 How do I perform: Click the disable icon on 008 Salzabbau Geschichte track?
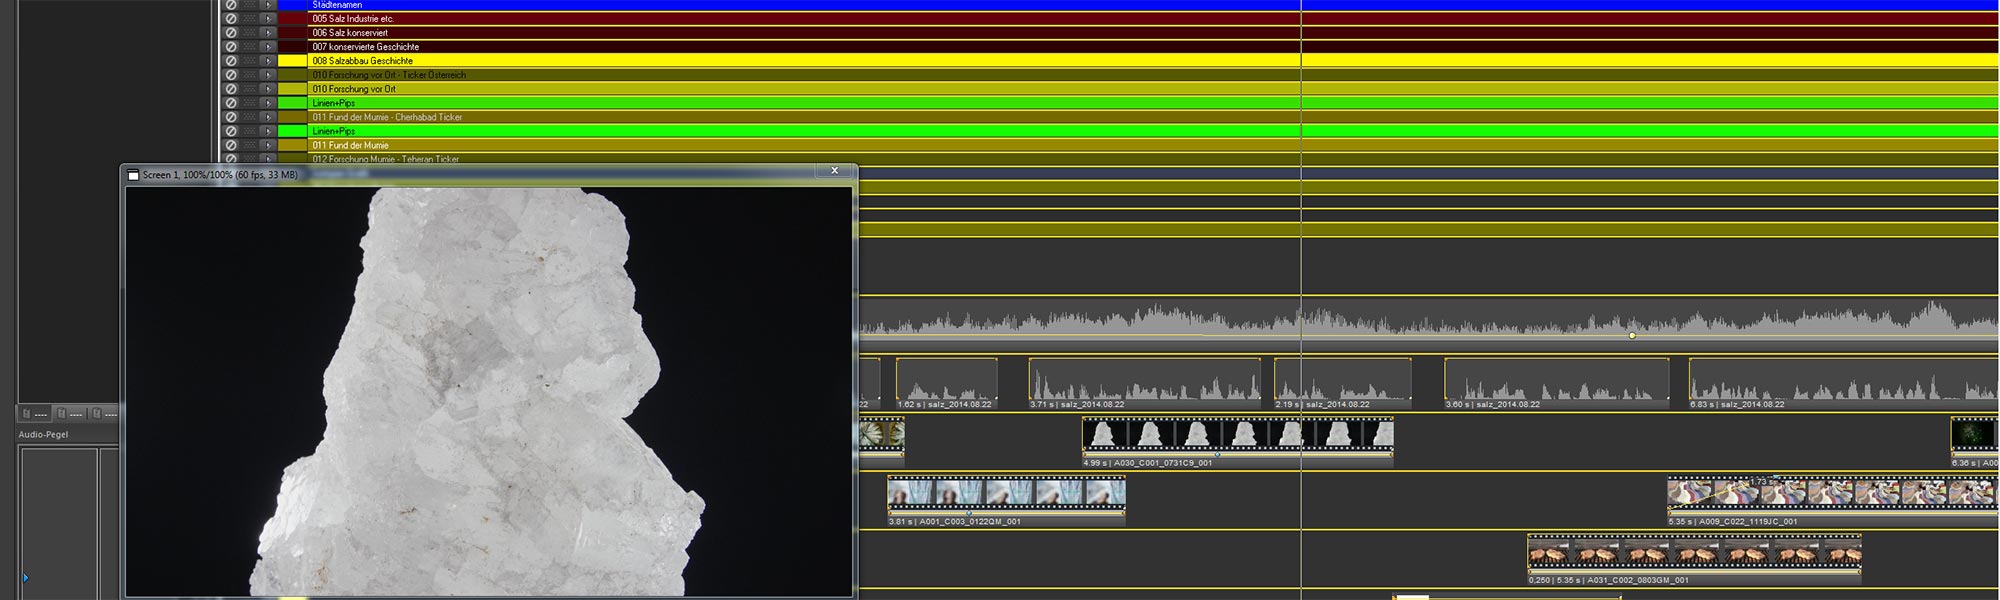click(231, 61)
